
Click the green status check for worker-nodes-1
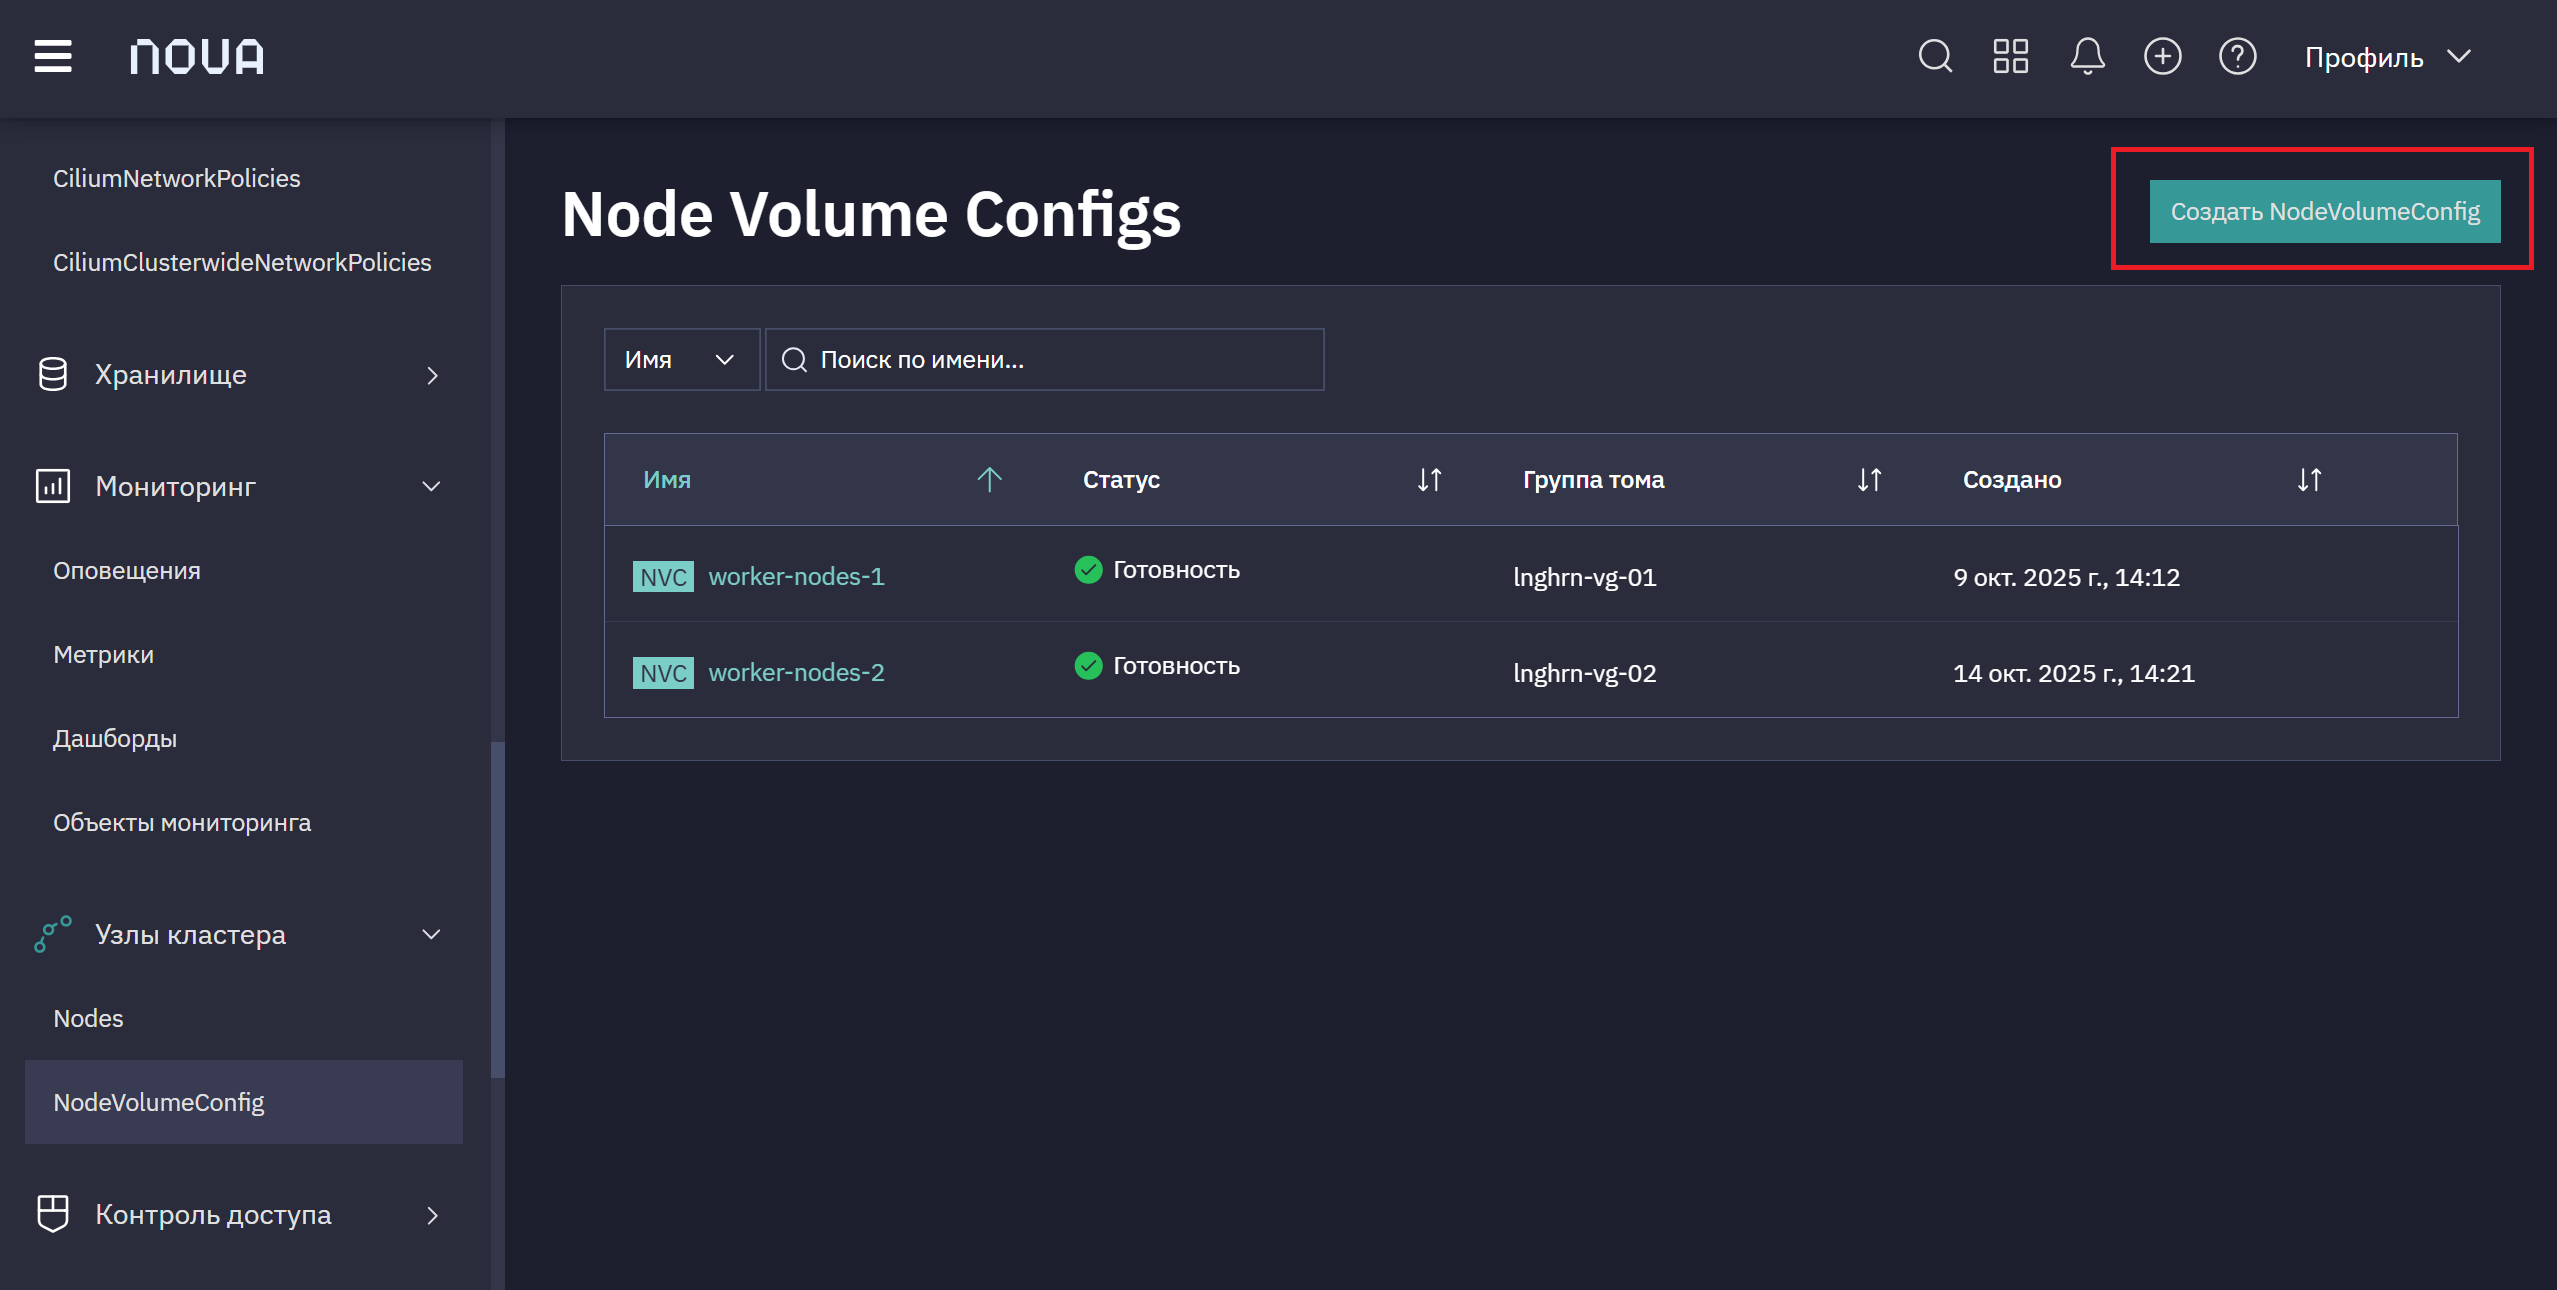click(1088, 569)
